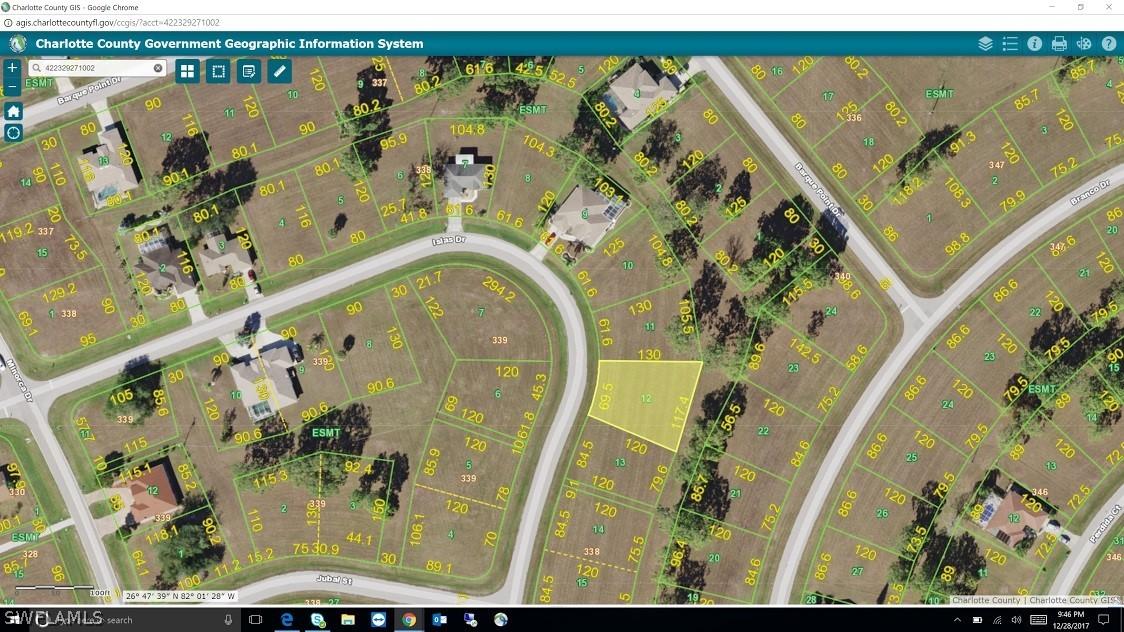The height and width of the screenshot is (632, 1124).
Task: Open the map legend
Action: point(1010,44)
